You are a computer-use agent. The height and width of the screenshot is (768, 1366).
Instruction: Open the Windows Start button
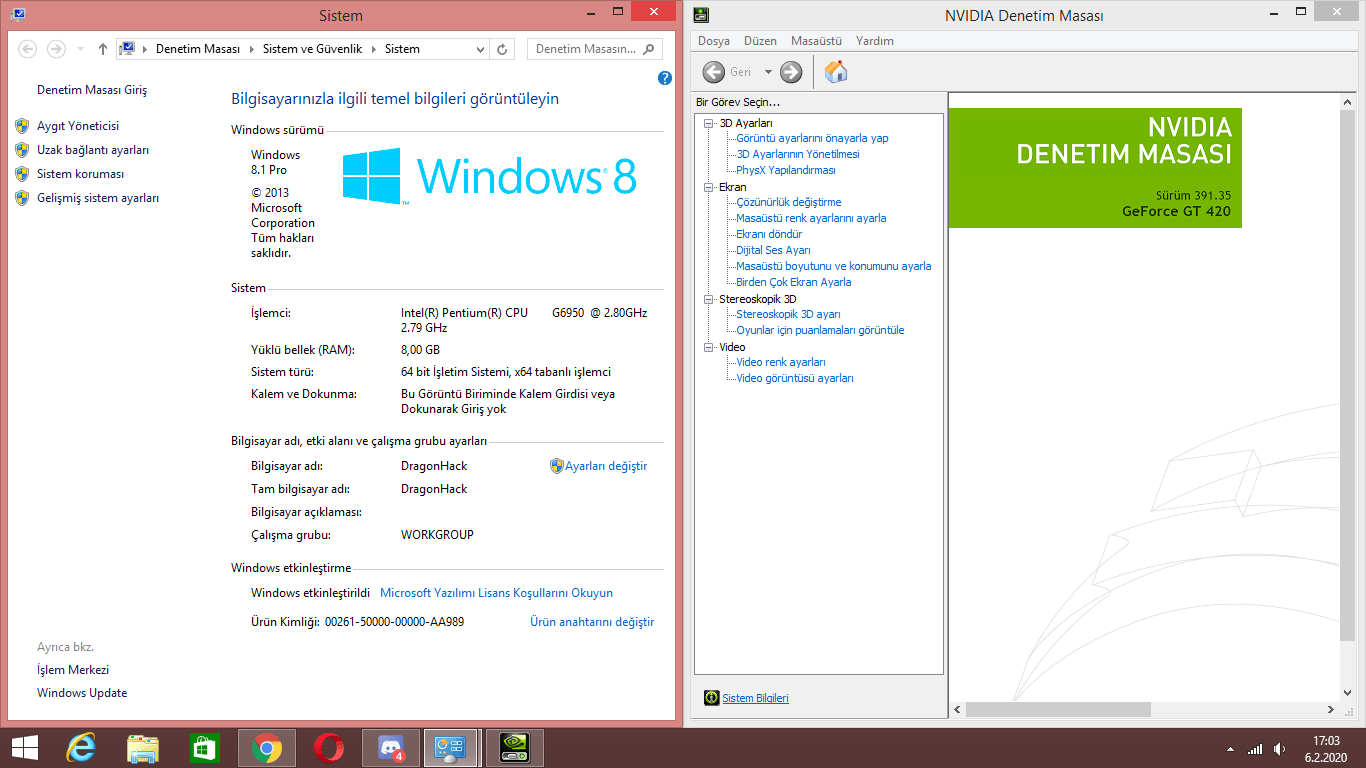pyautogui.click(x=25, y=748)
